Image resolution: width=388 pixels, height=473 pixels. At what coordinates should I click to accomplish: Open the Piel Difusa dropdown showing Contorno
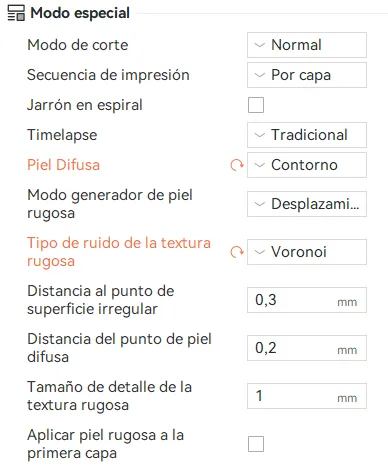pyautogui.click(x=307, y=165)
